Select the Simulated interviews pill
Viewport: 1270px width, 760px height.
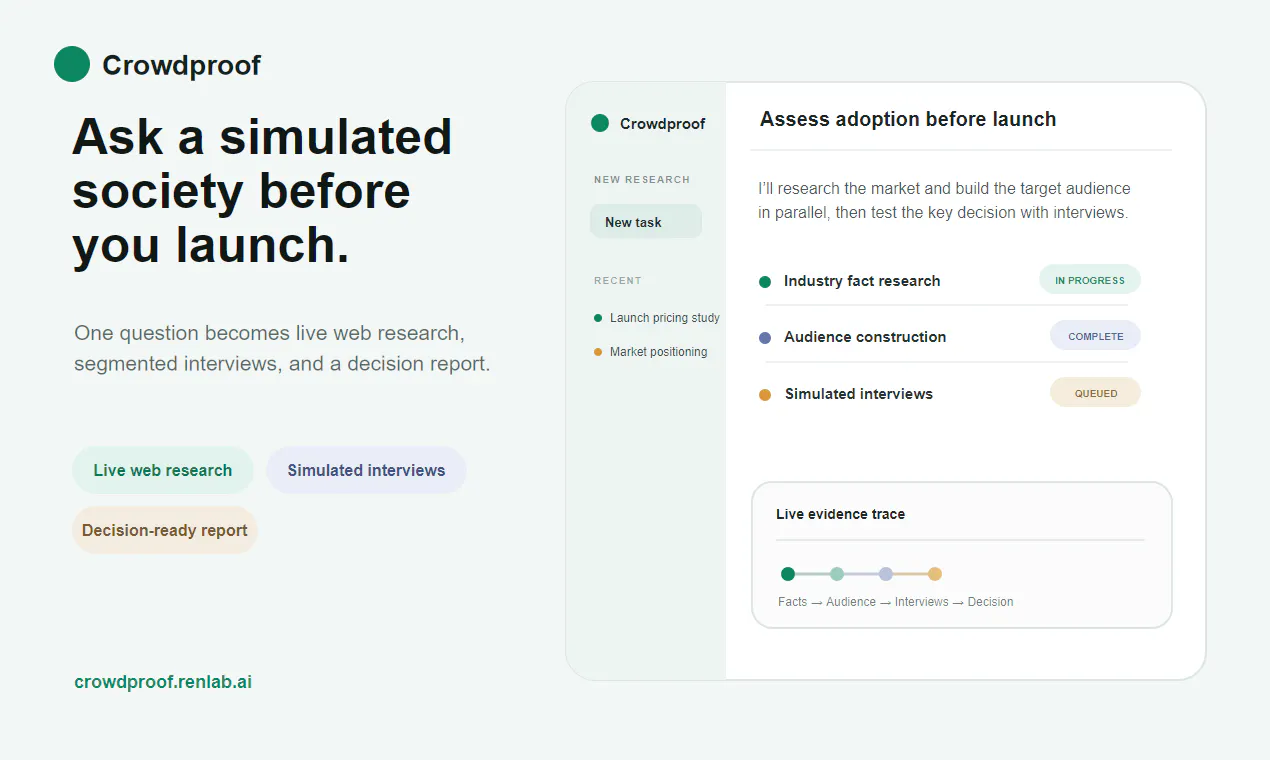click(366, 470)
